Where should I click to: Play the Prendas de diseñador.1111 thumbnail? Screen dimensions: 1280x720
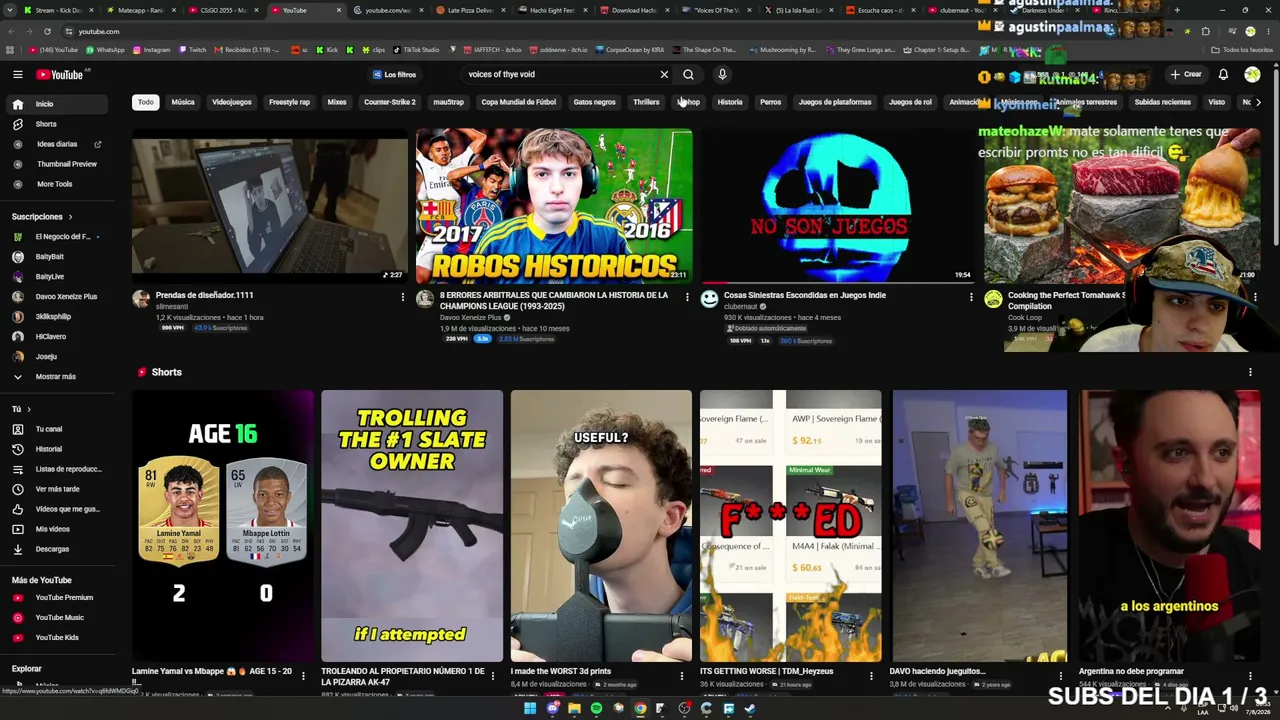[x=270, y=206]
